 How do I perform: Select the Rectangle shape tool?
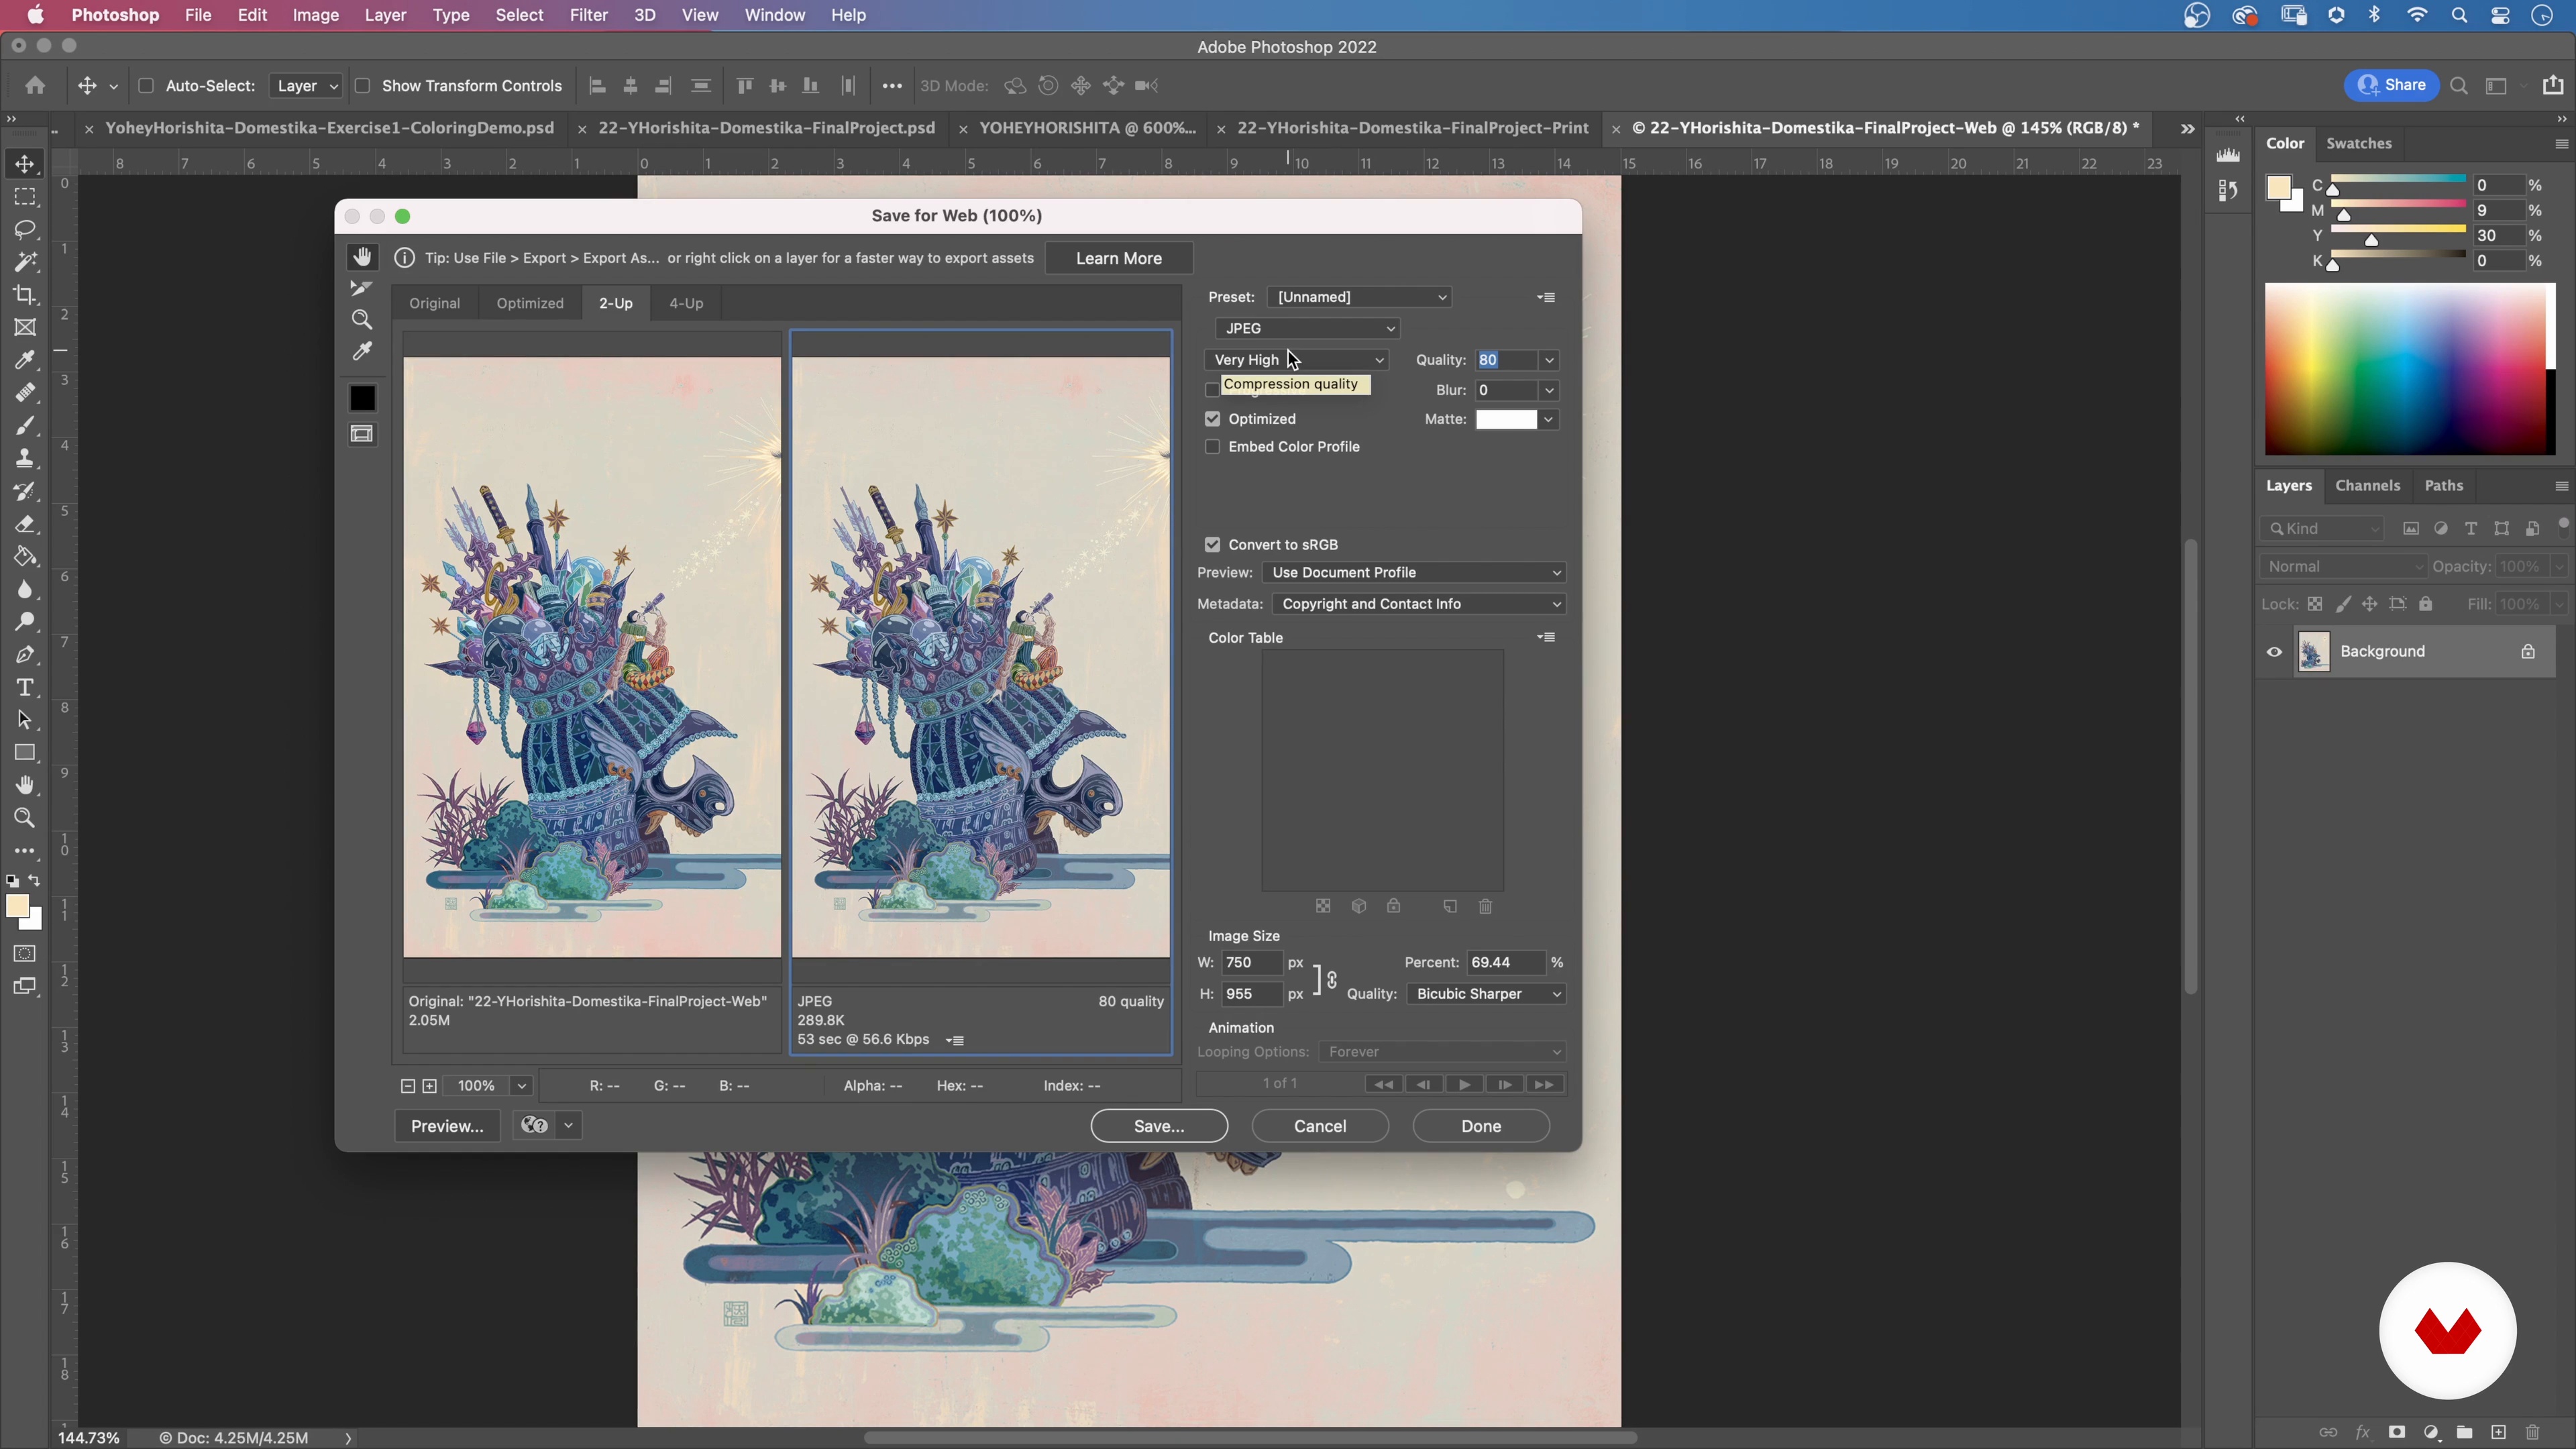[25, 753]
